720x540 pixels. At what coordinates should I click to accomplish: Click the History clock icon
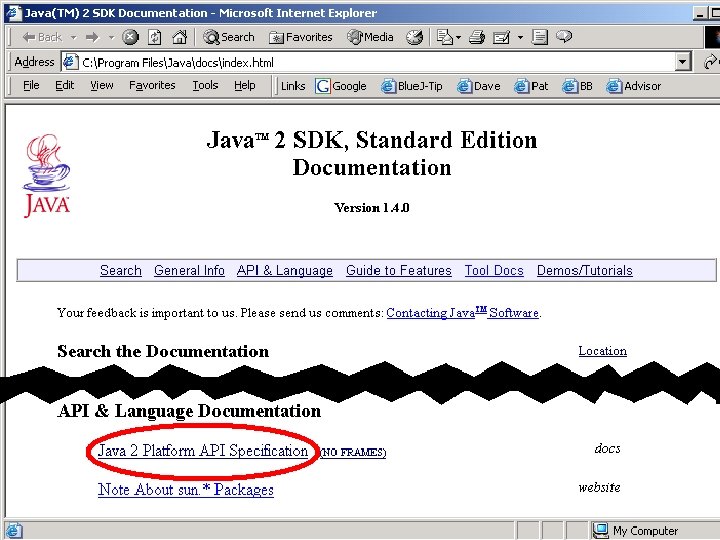coord(414,37)
